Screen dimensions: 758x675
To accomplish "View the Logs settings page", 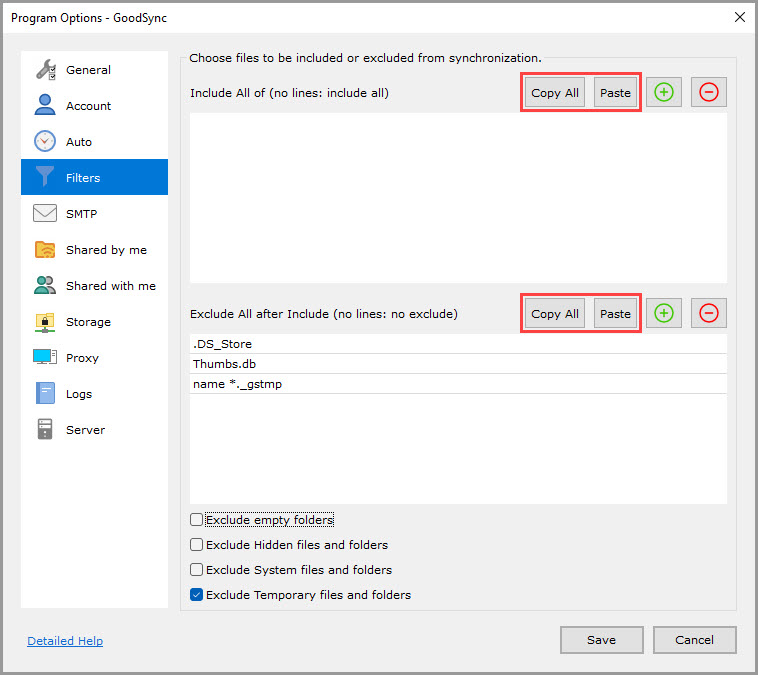I will coord(94,394).
